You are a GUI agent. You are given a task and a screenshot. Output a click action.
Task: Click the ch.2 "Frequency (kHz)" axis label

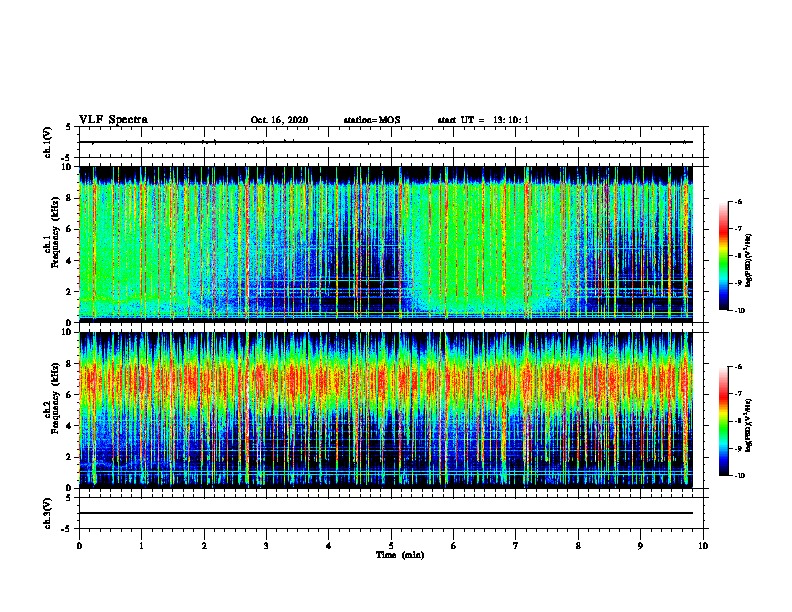pos(56,398)
